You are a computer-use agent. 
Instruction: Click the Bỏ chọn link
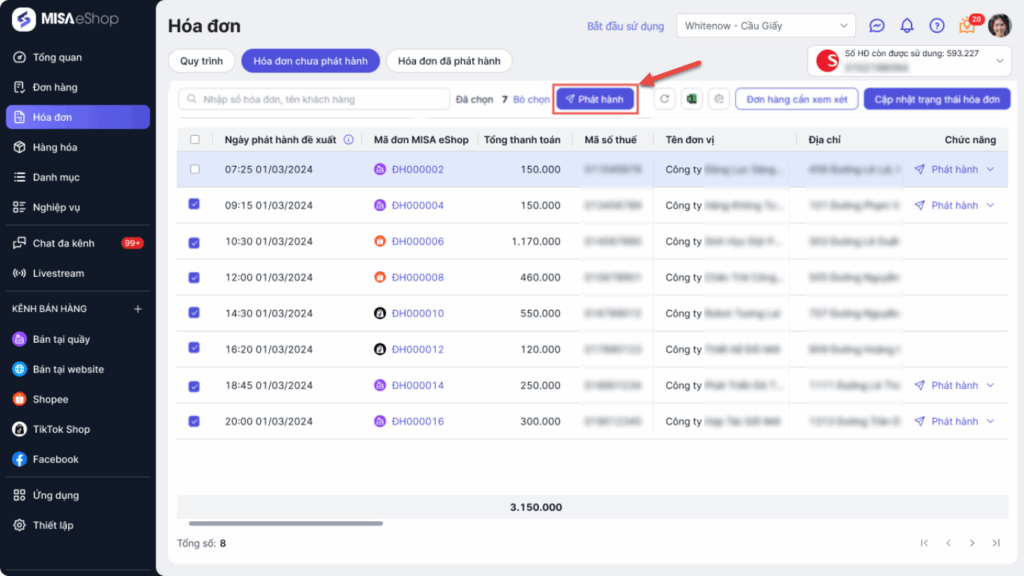[532, 99]
